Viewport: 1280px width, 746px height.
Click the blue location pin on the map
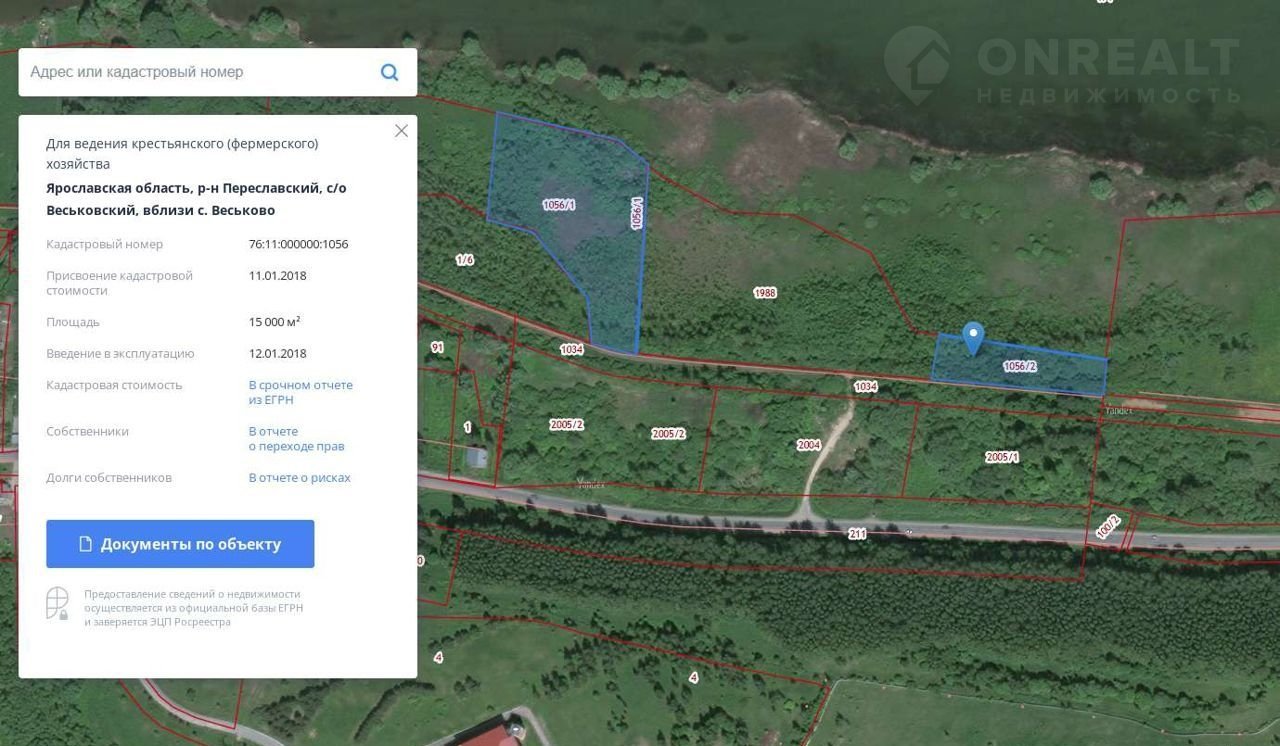tap(972, 338)
